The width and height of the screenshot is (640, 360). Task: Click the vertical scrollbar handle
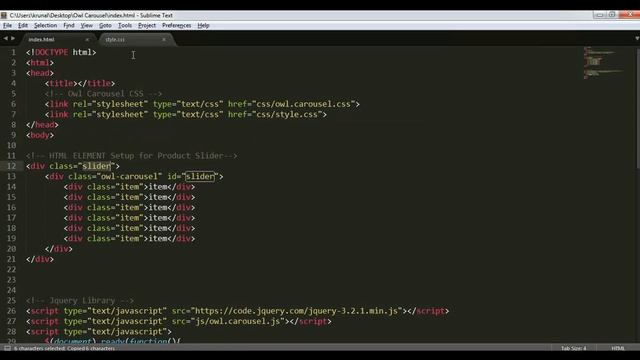(638, 108)
